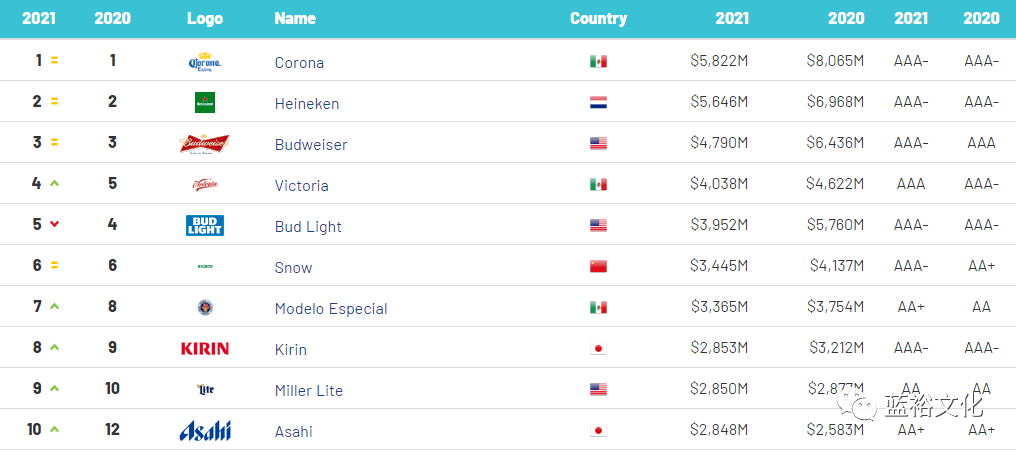Open the Snow brand name link

point(293,268)
